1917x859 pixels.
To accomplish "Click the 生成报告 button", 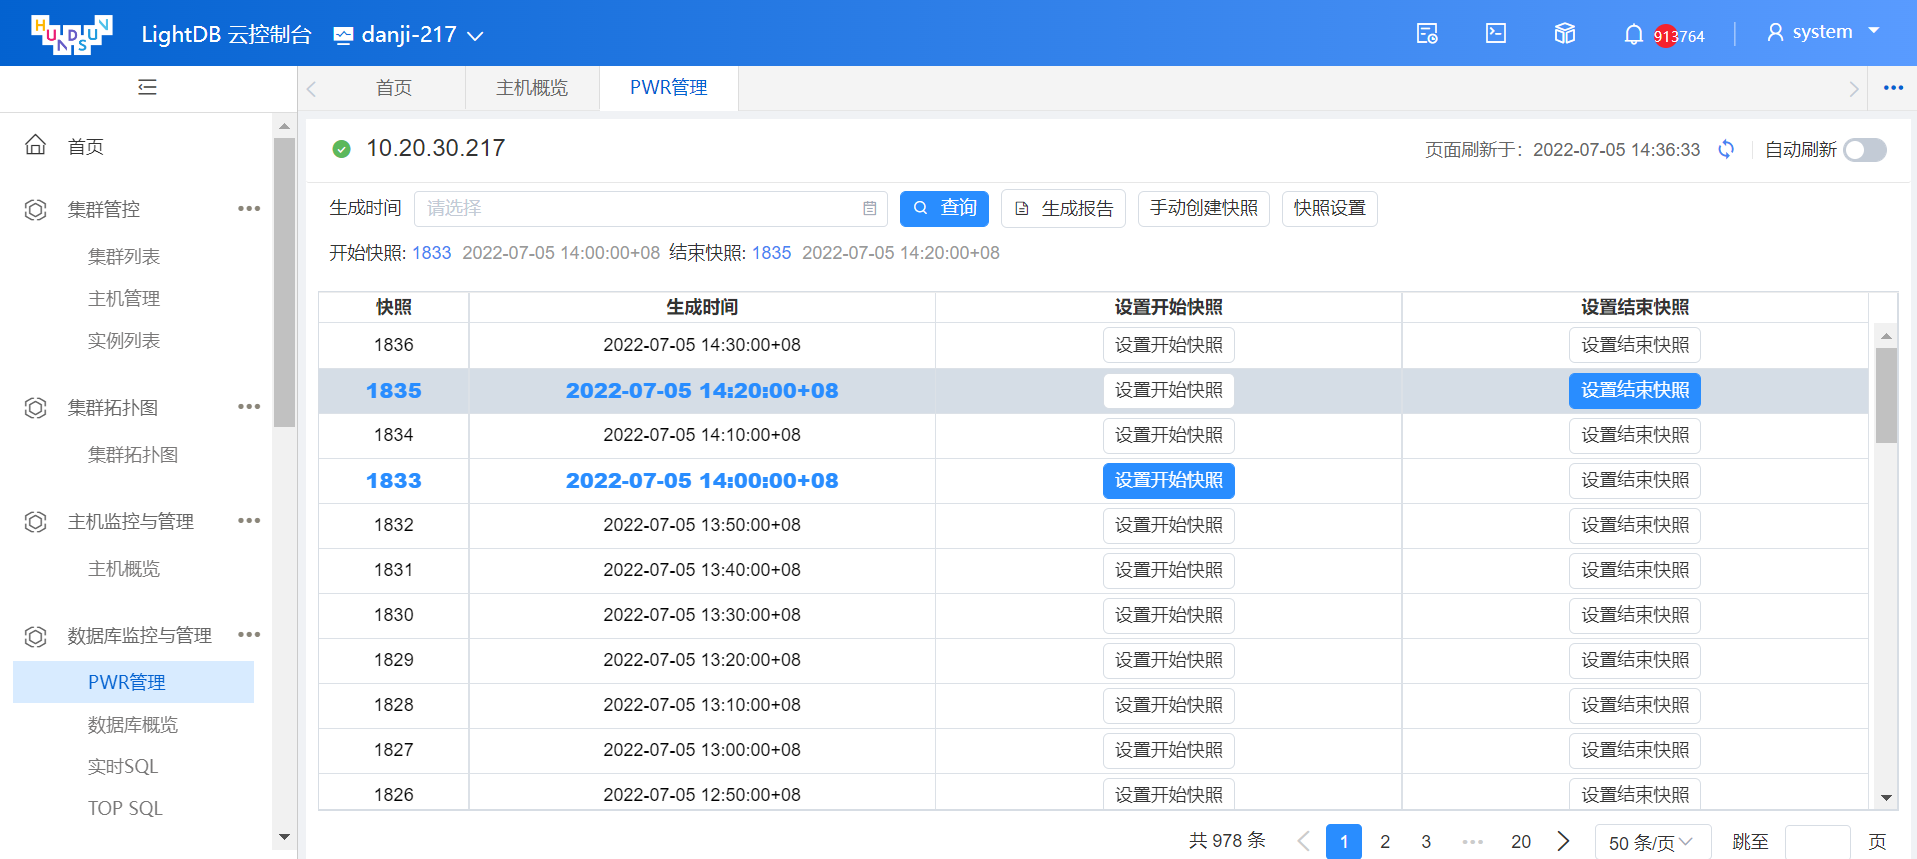I will point(1063,208).
